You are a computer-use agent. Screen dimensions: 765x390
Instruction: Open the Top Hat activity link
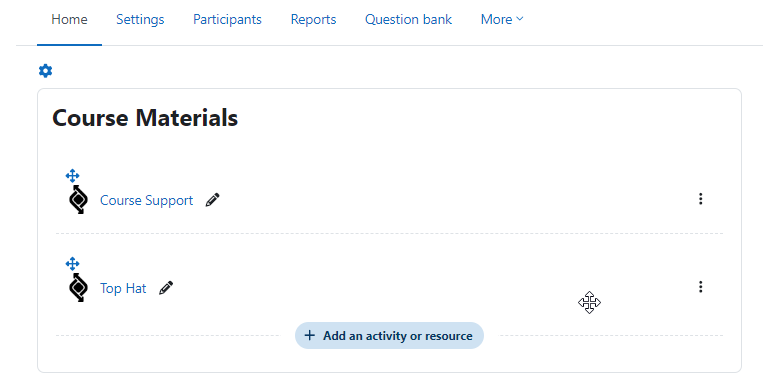click(123, 288)
